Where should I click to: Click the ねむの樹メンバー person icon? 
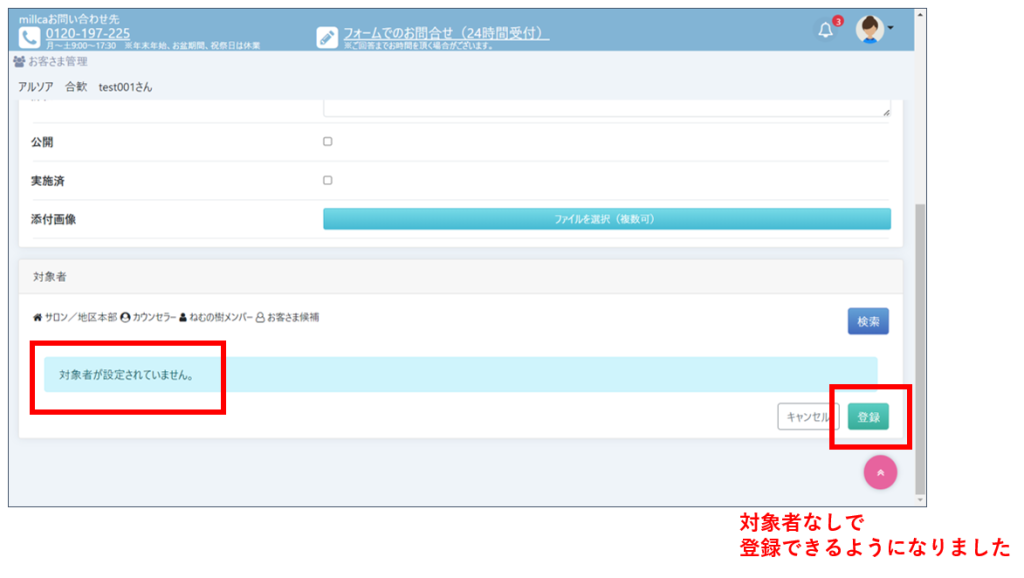[x=183, y=317]
